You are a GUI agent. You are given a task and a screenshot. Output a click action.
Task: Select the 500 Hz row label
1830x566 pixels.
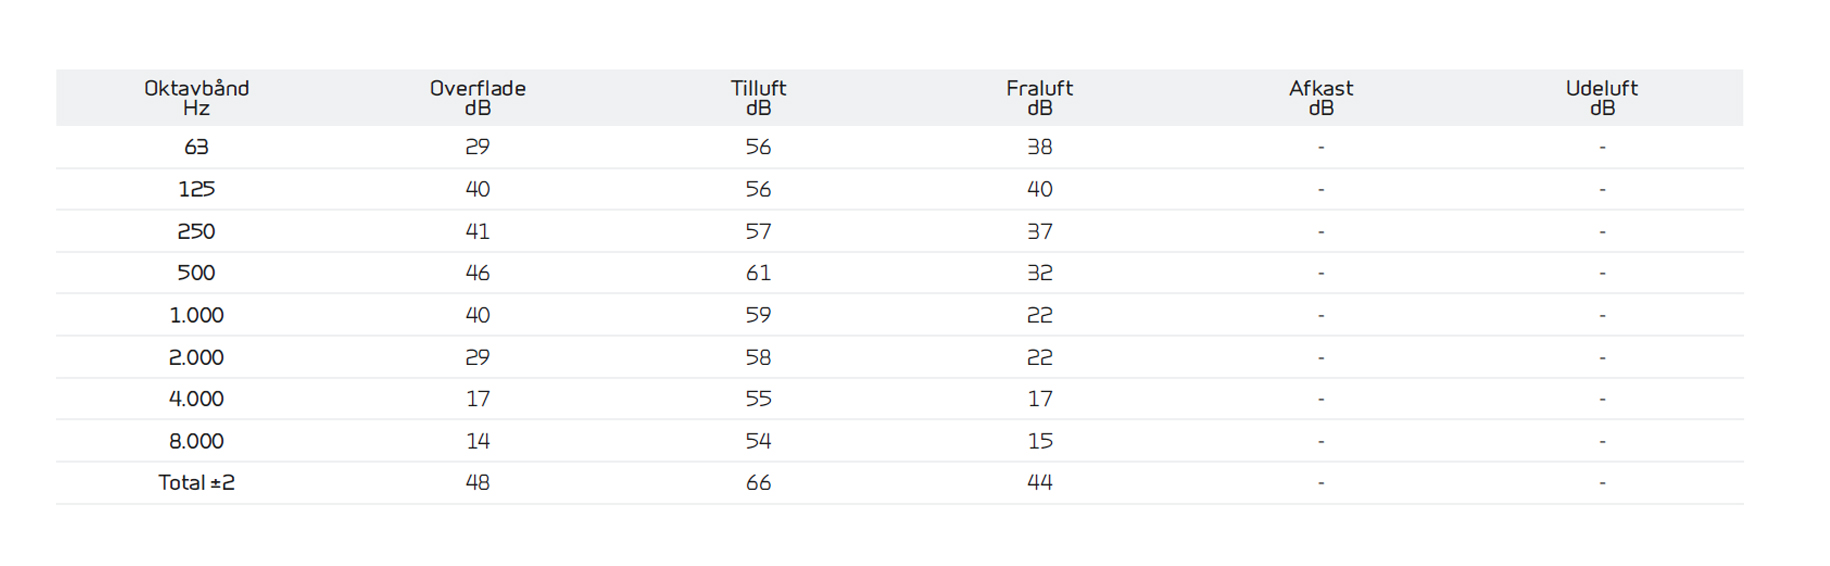(x=196, y=273)
